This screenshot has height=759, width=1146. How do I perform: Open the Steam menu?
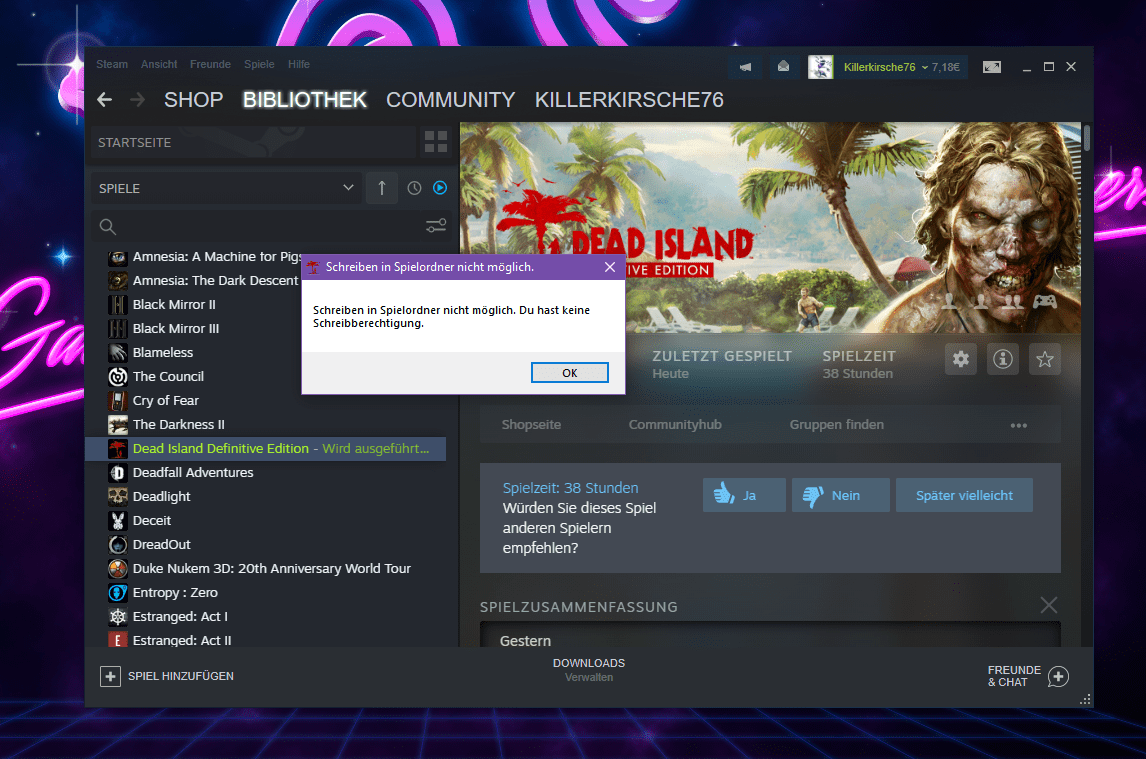pyautogui.click(x=112, y=64)
